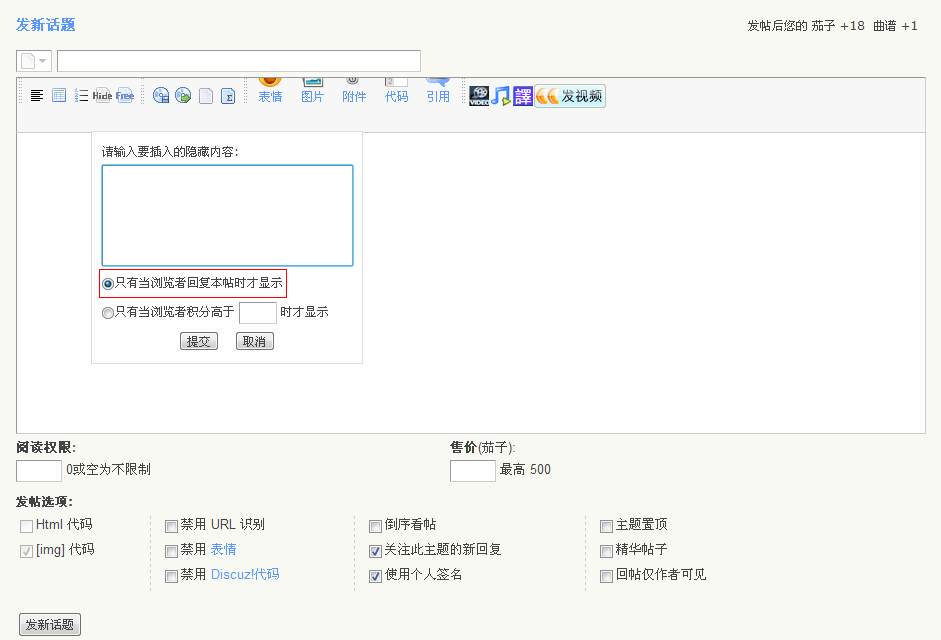This screenshot has height=640, width=941.
Task: Select 只有当浏览者积分高于 radio option
Action: point(107,313)
